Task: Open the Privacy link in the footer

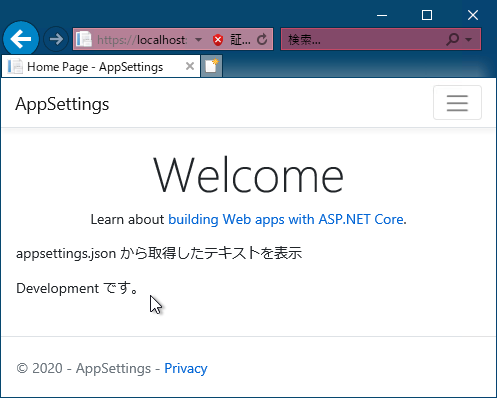Action: point(186,368)
